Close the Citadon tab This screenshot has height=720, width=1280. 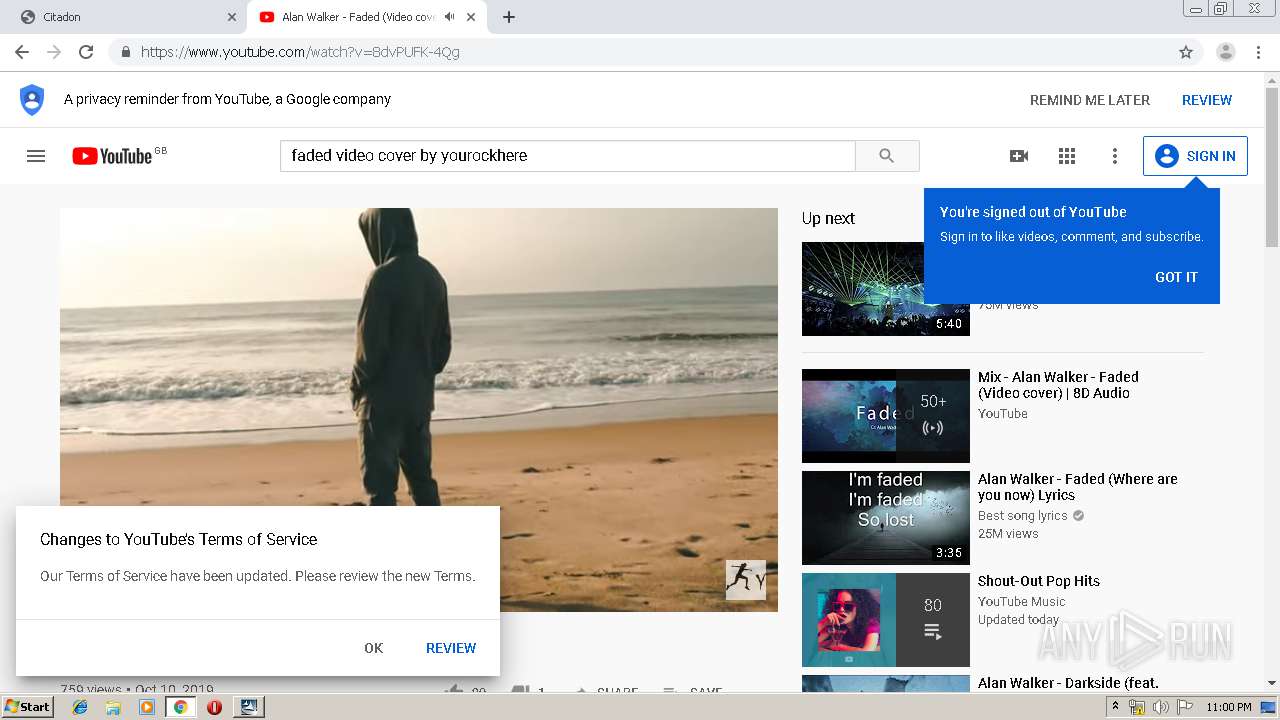(x=232, y=17)
